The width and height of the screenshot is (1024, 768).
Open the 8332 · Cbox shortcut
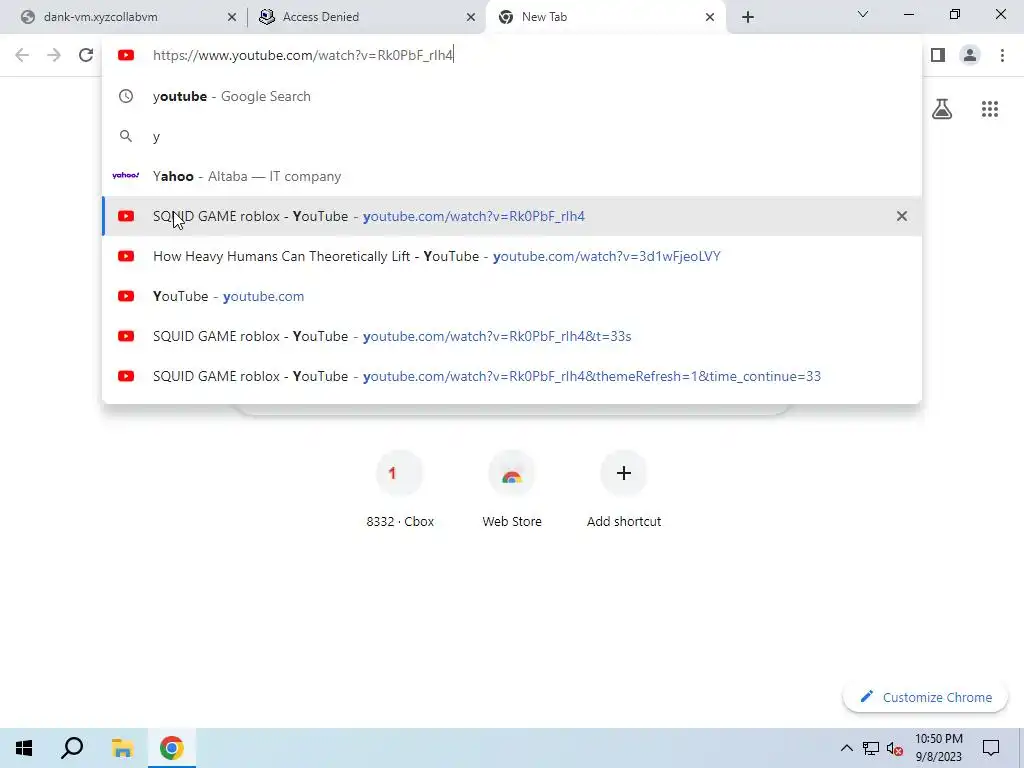click(400, 490)
